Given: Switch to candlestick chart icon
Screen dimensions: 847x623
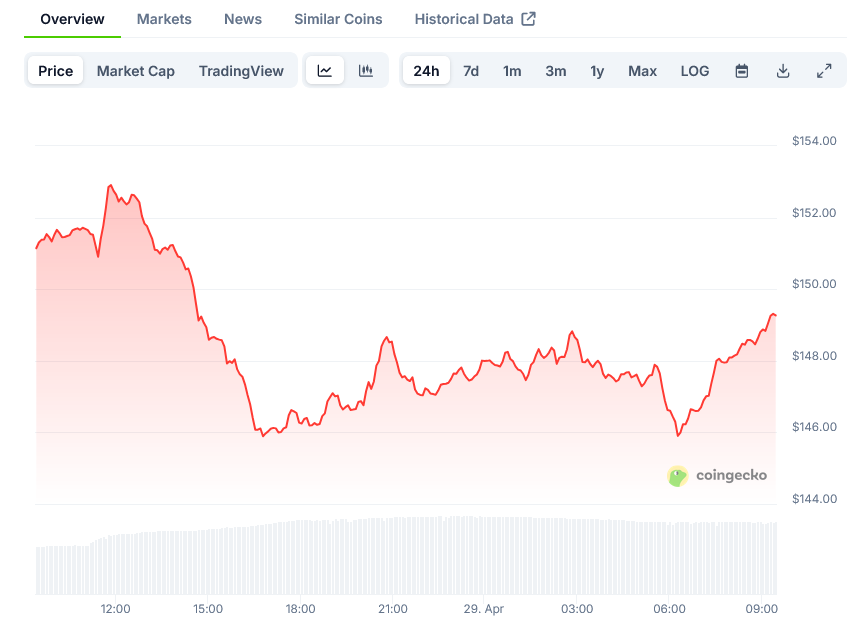Looking at the screenshot, I should (x=366, y=71).
